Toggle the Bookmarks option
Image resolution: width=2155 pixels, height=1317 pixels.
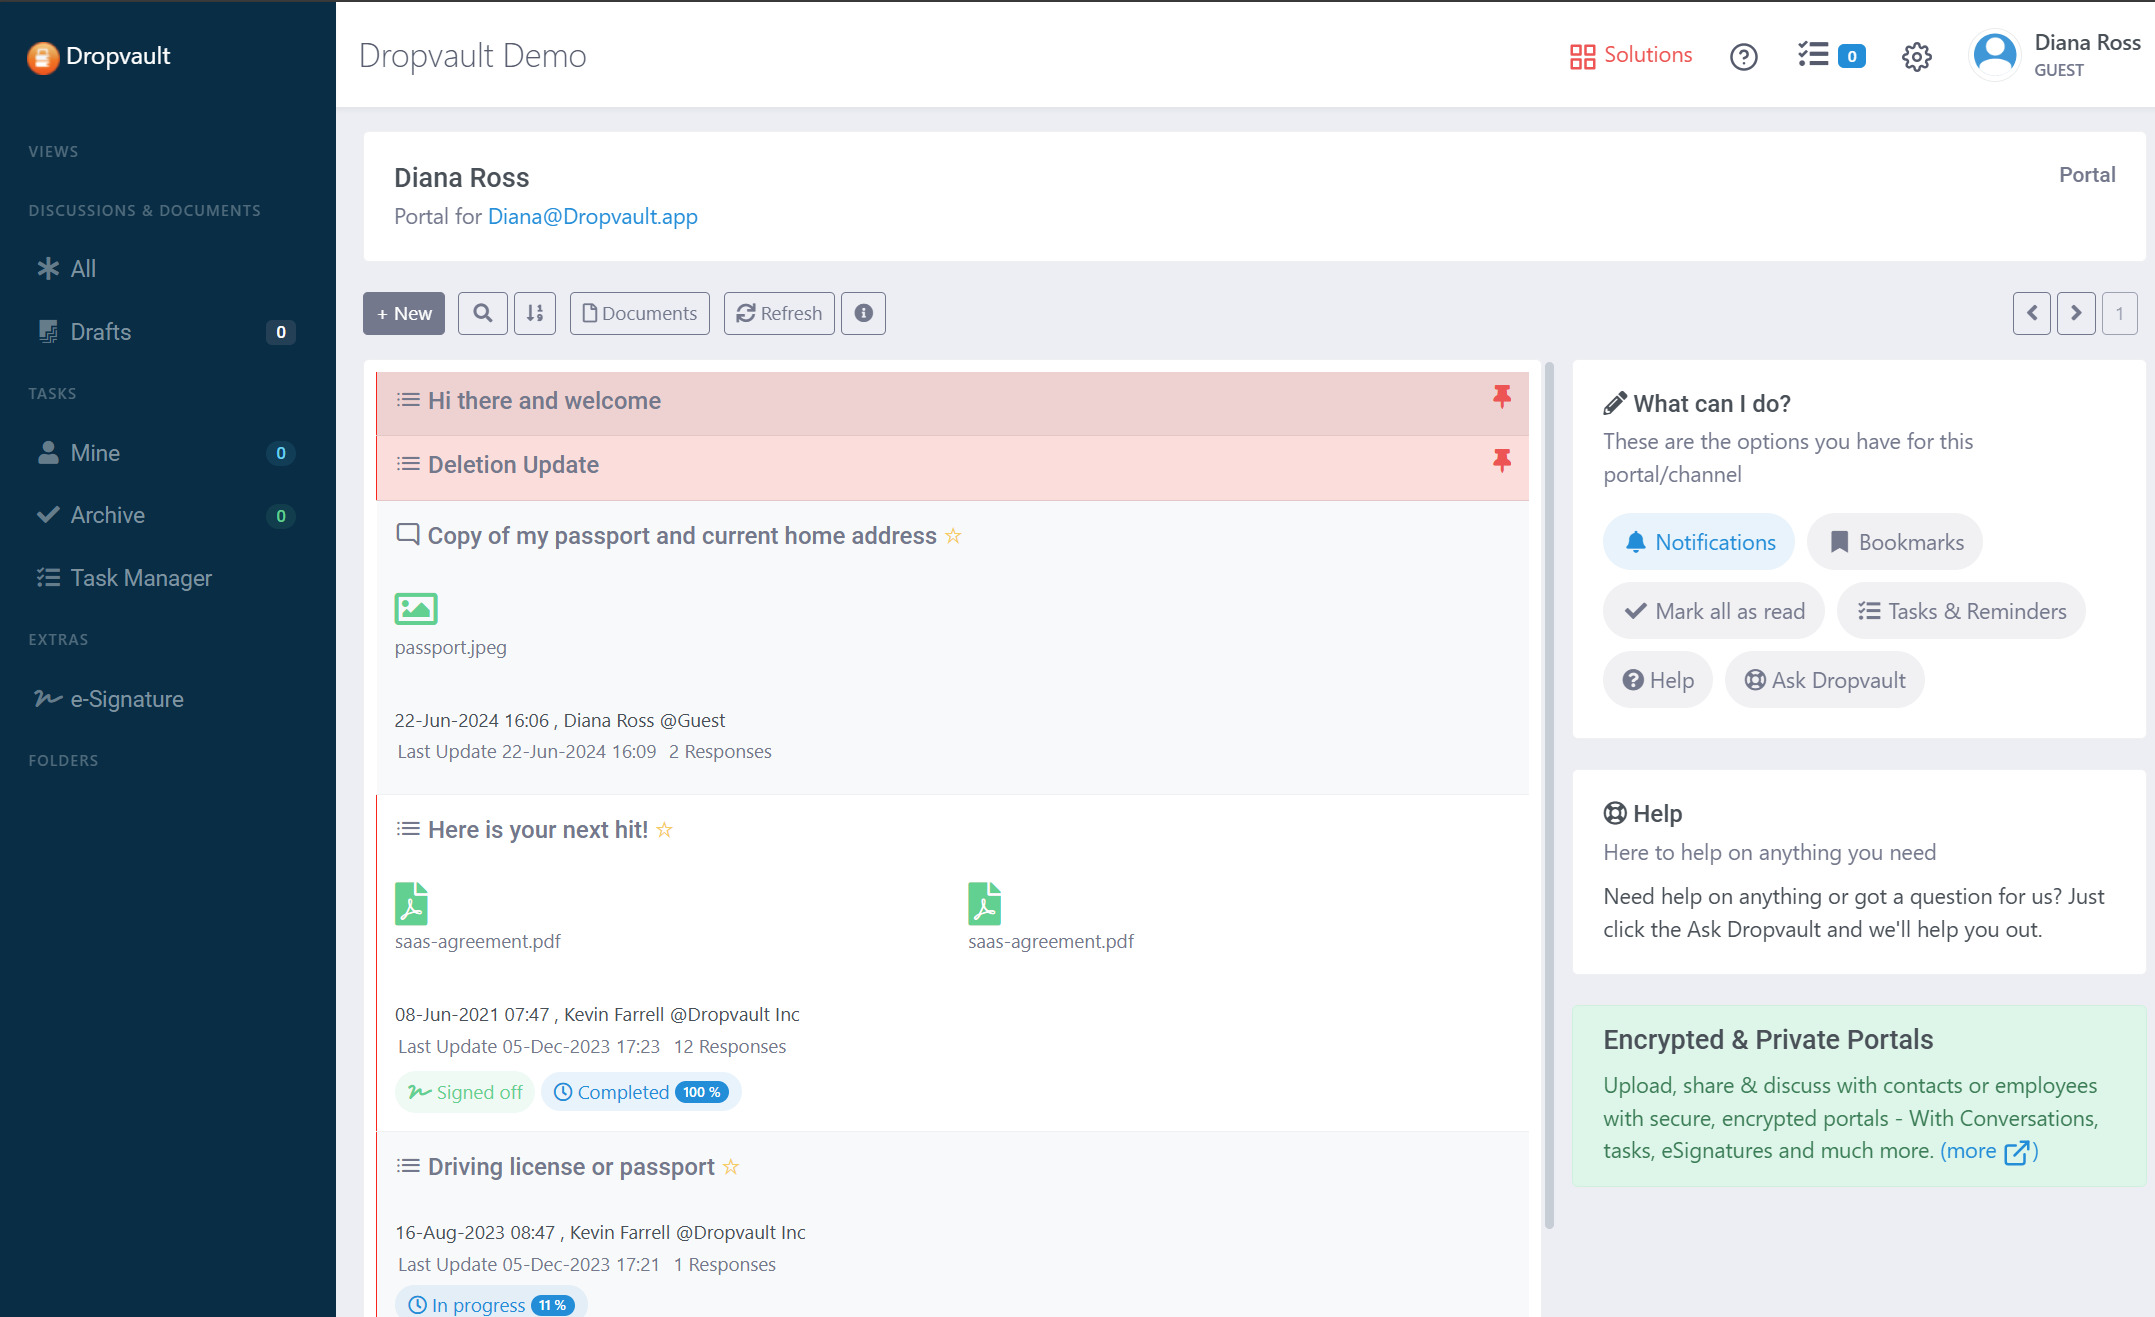click(x=1896, y=542)
